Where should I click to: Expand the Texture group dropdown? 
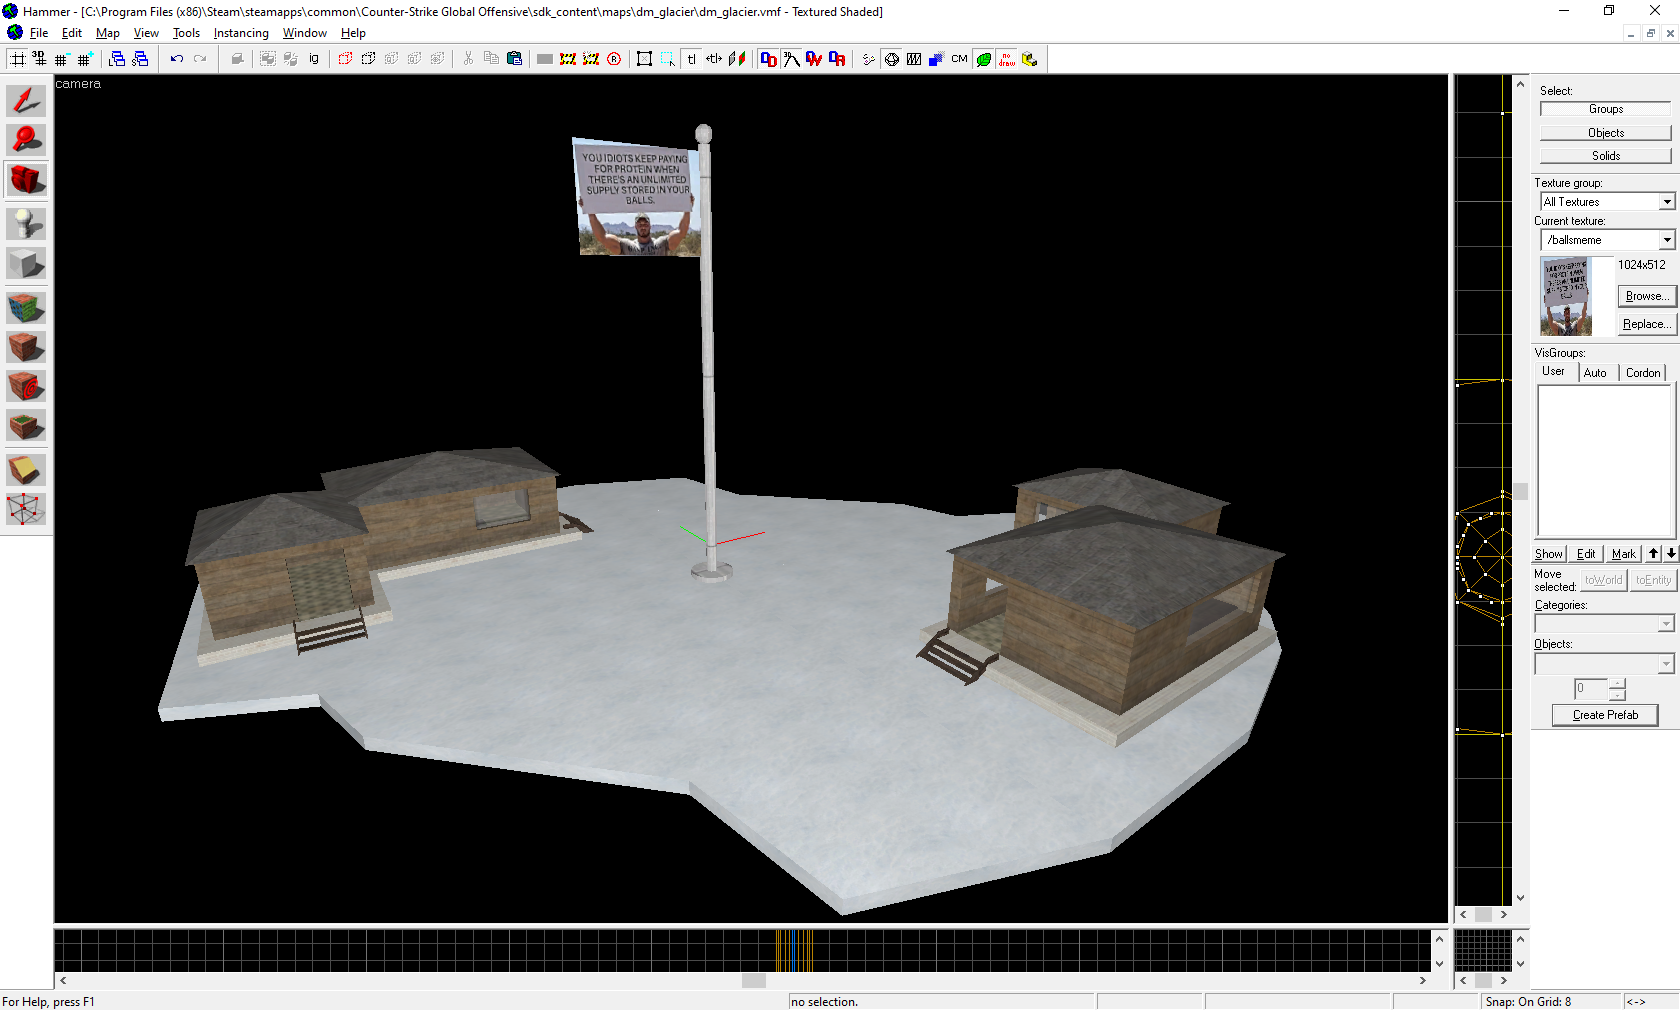(1666, 202)
